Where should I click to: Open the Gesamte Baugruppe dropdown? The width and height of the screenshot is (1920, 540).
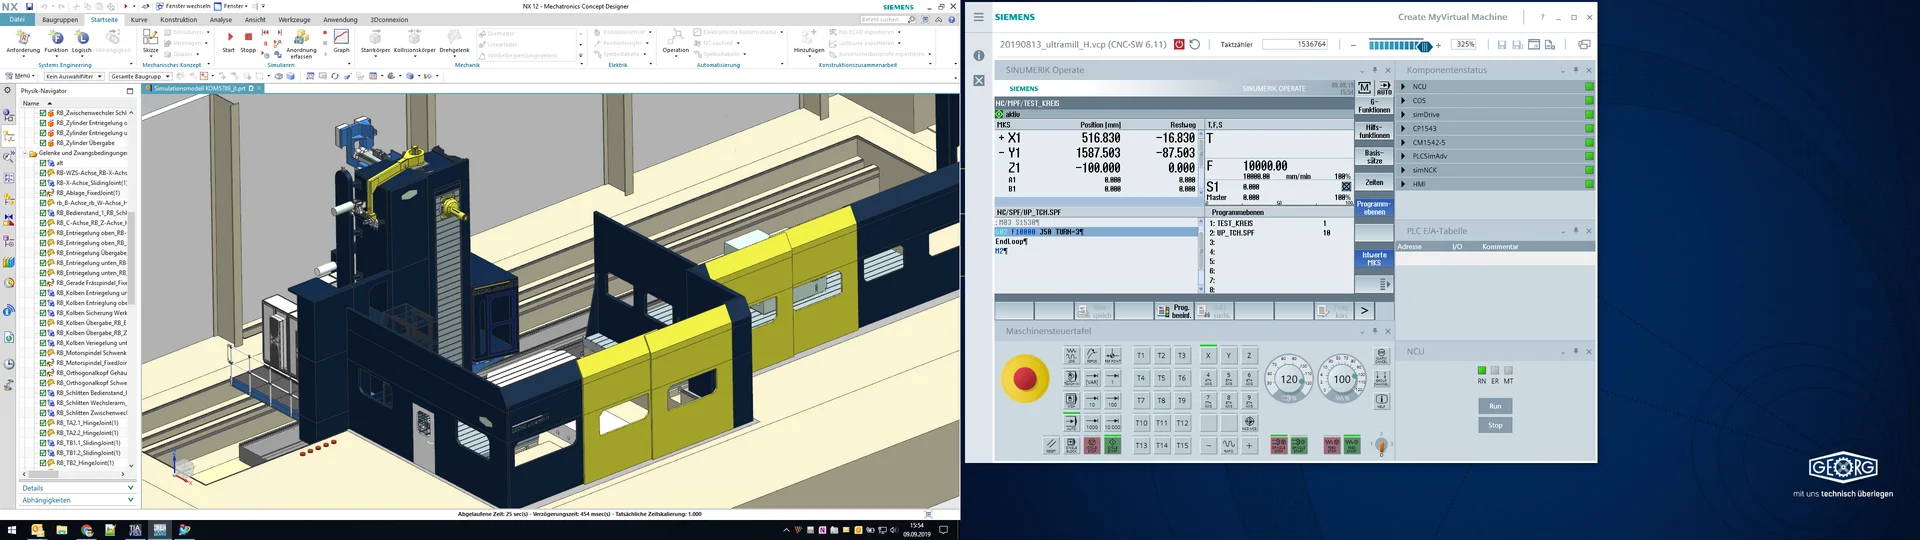[140, 76]
